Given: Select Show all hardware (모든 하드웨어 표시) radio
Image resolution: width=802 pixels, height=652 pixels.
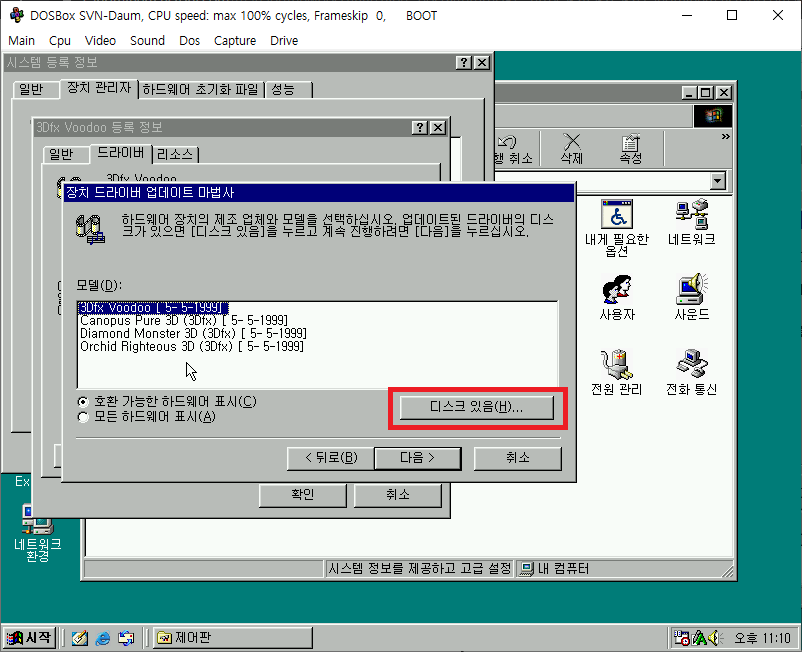Looking at the screenshot, I should tap(83, 417).
